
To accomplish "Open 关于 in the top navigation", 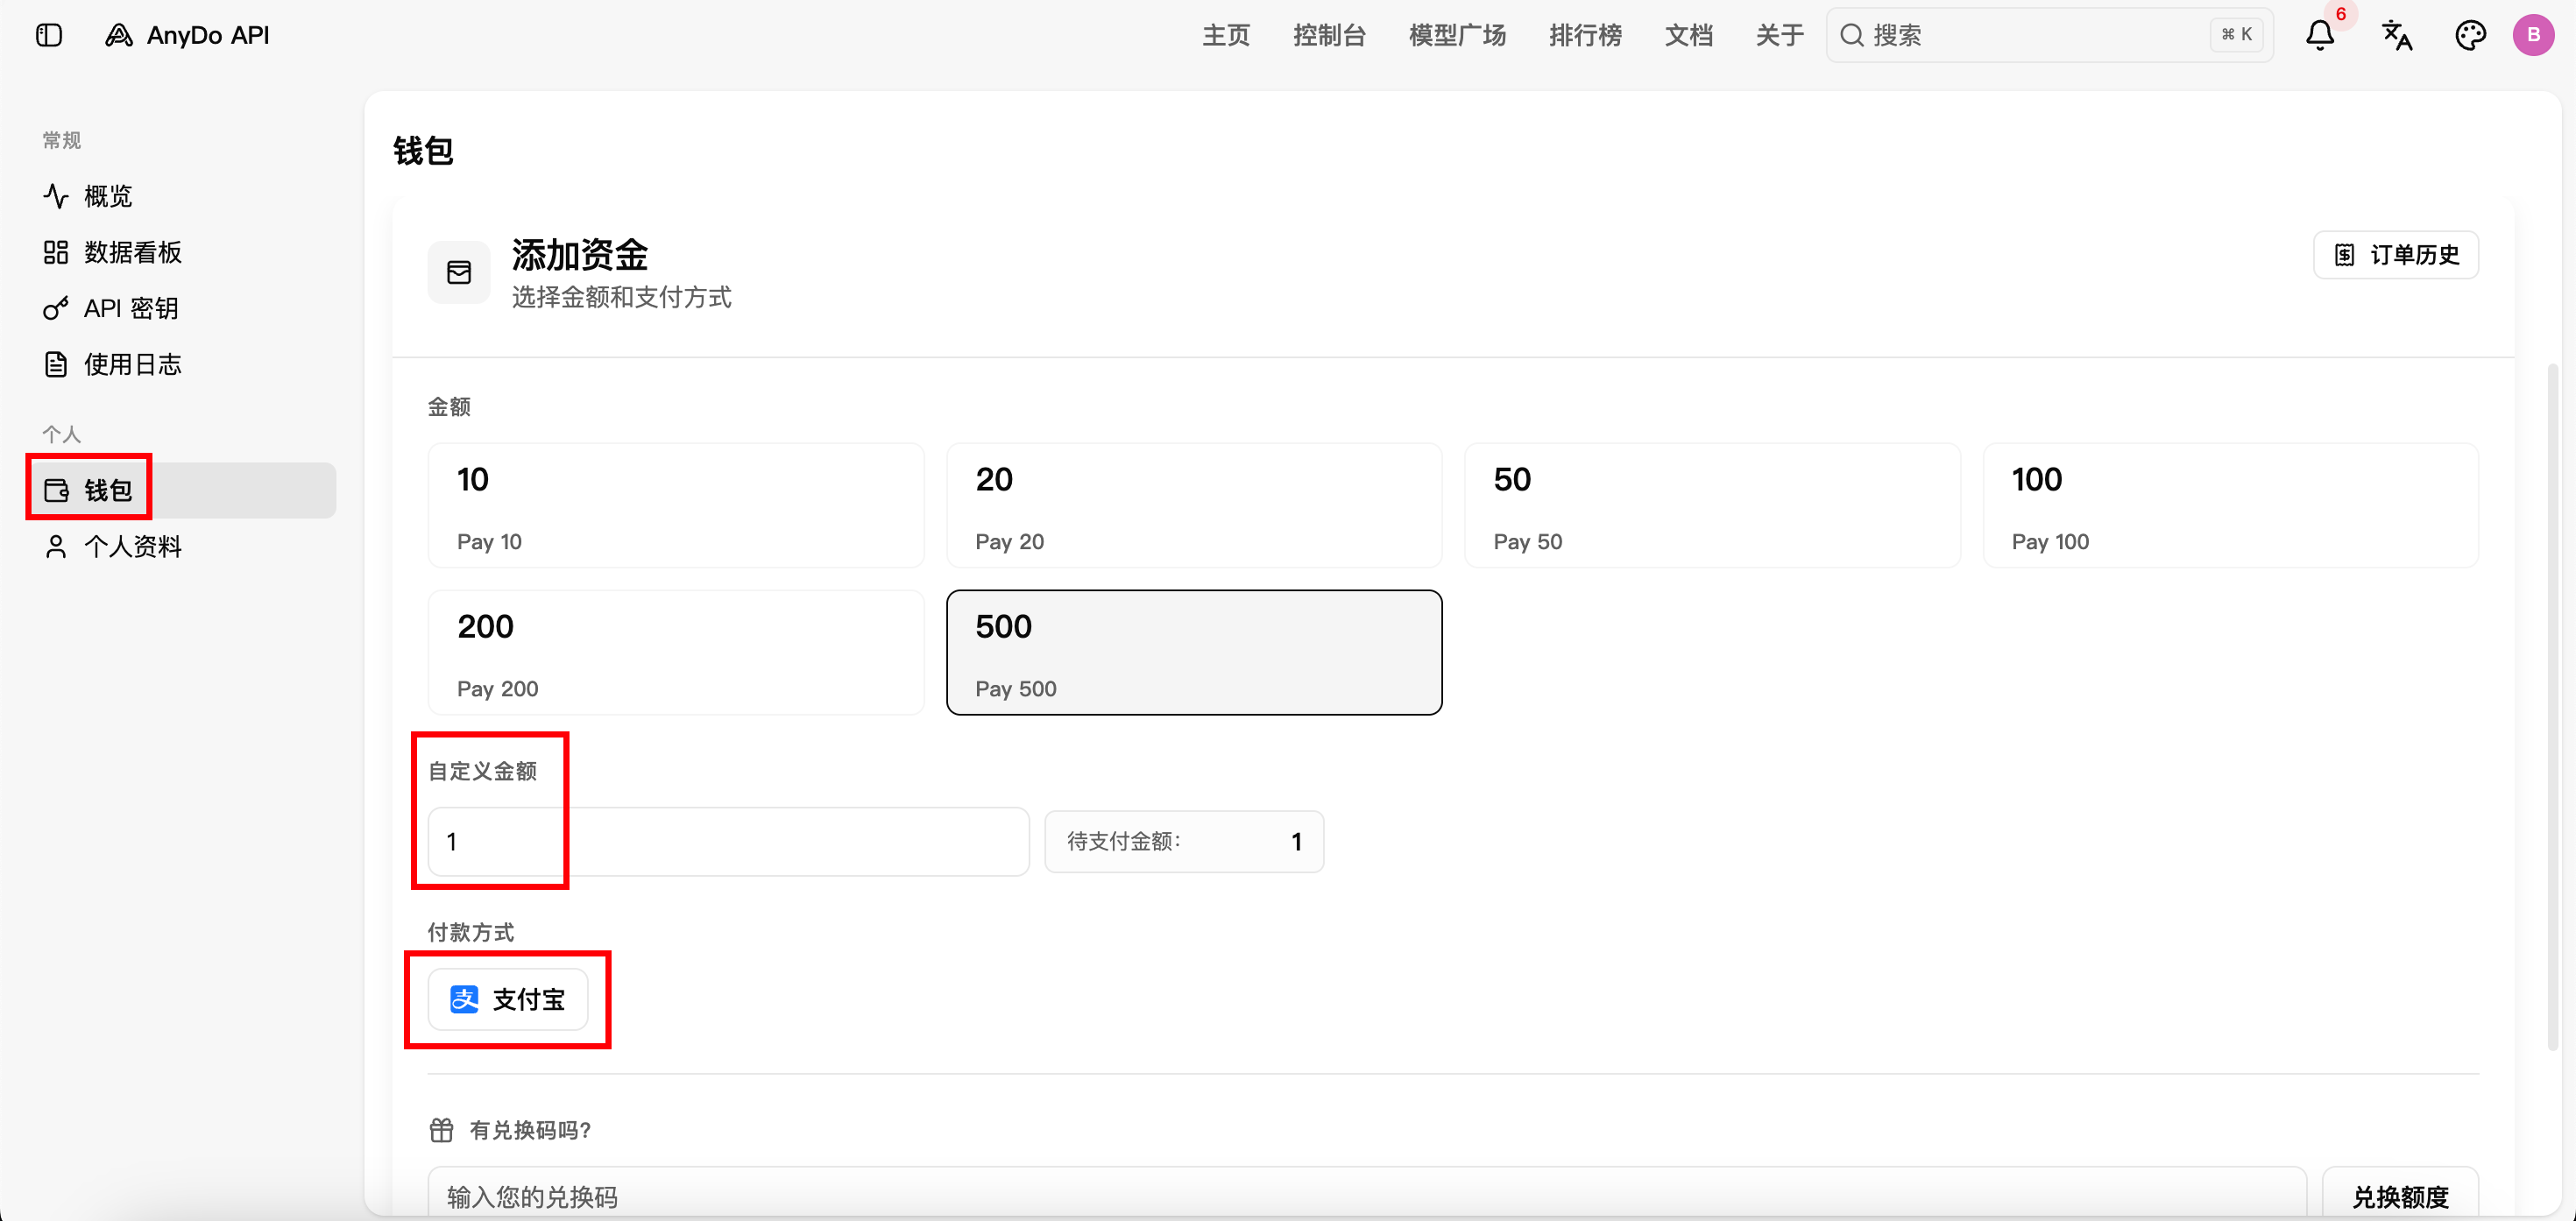I will 1780,36.
